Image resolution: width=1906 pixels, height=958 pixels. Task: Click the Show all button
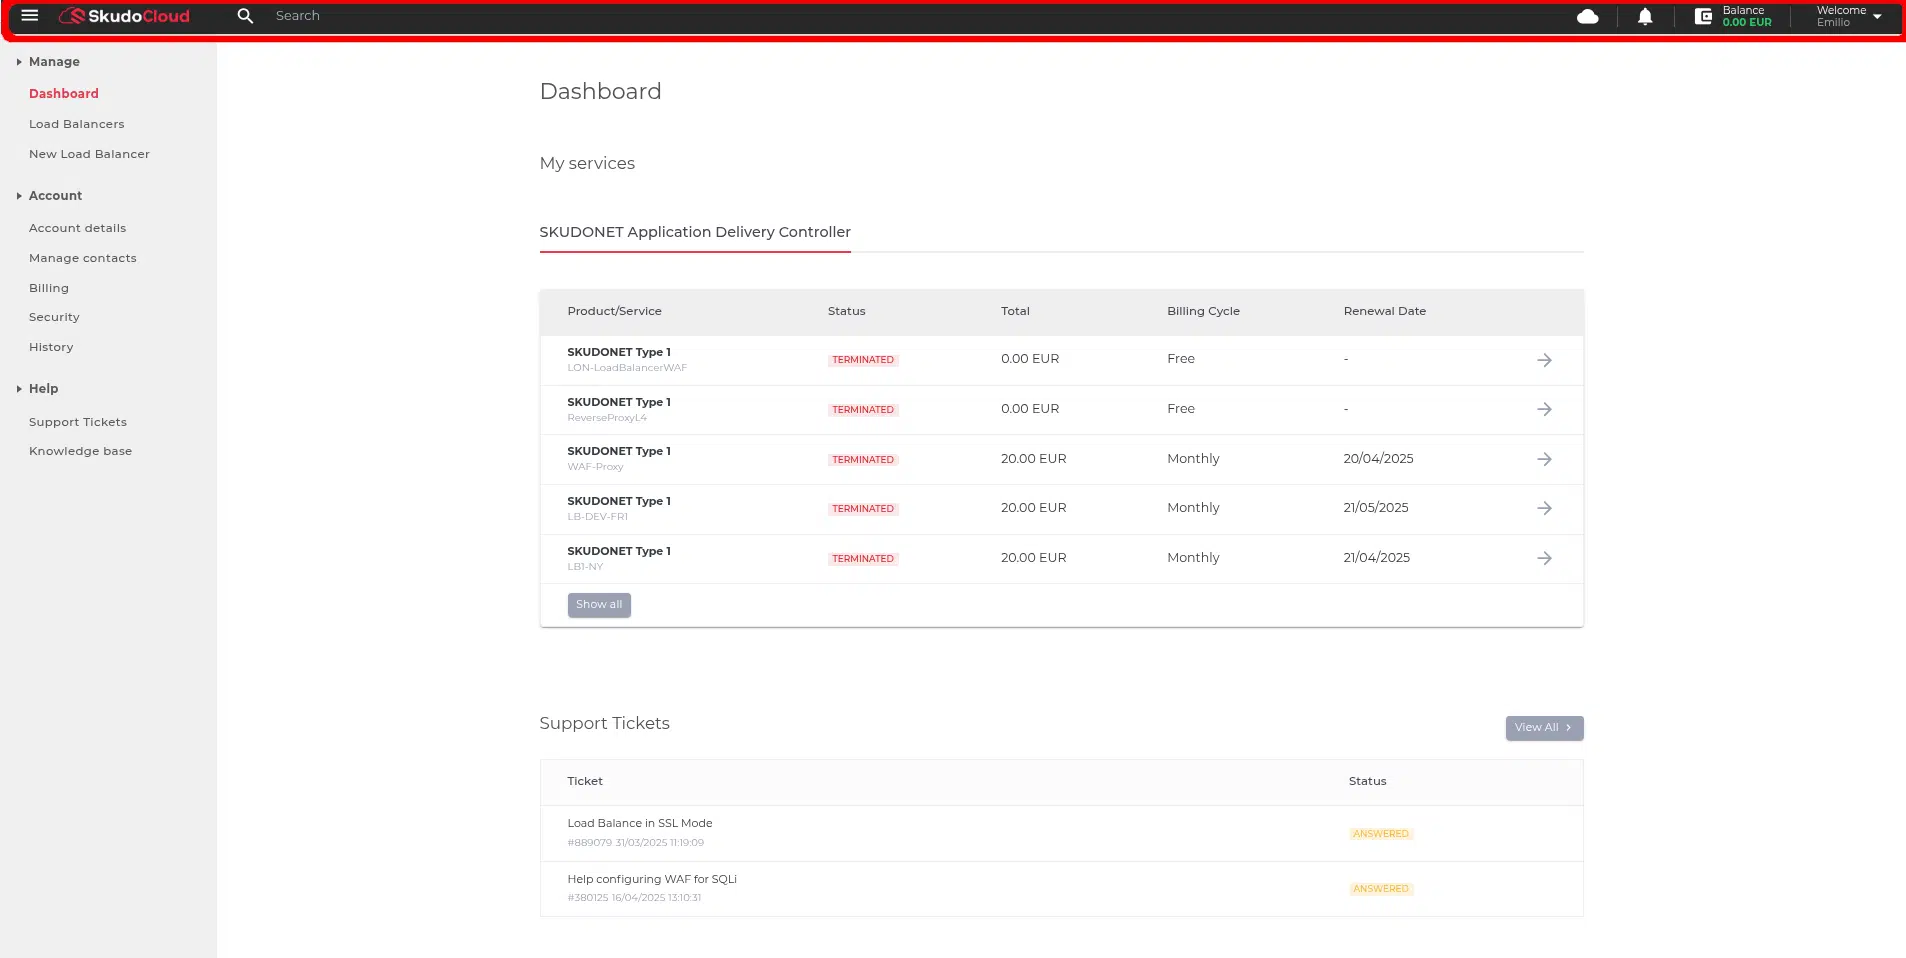[599, 605]
